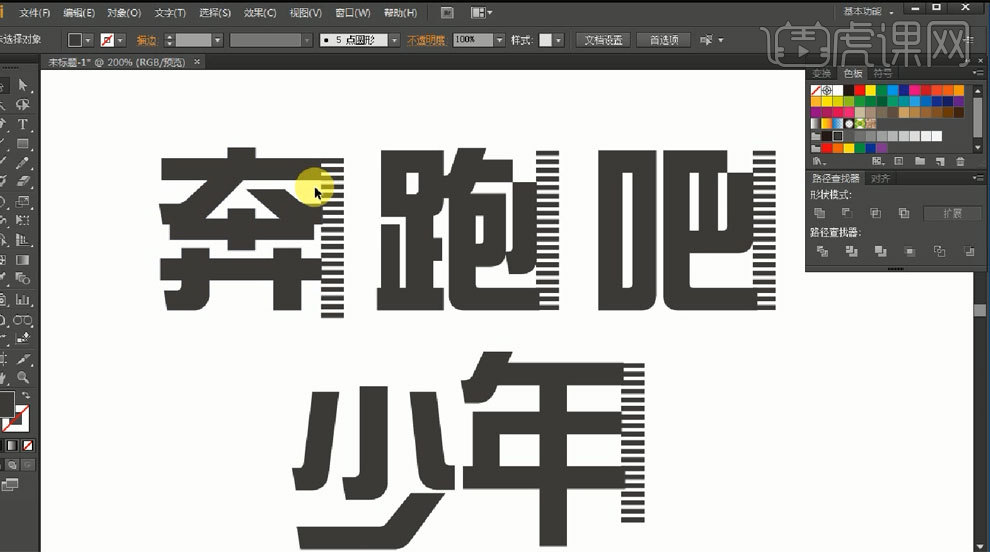Open the 文件(F) menu
Screen dimensions: 990x552
[35, 13]
